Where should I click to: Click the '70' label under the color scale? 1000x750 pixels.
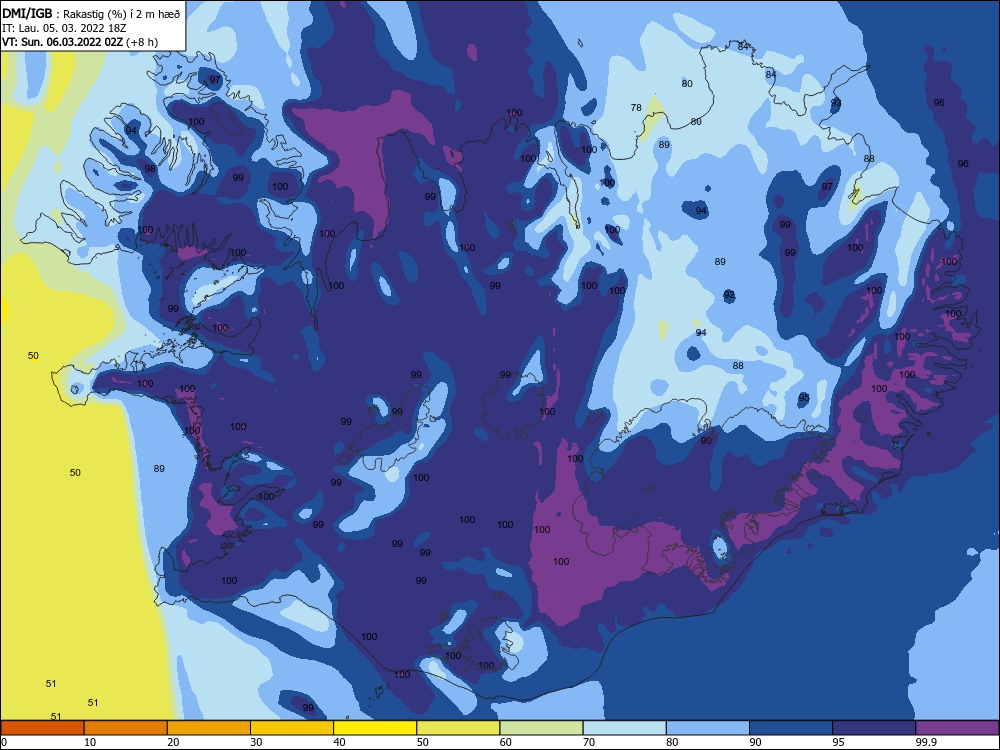(x=589, y=742)
